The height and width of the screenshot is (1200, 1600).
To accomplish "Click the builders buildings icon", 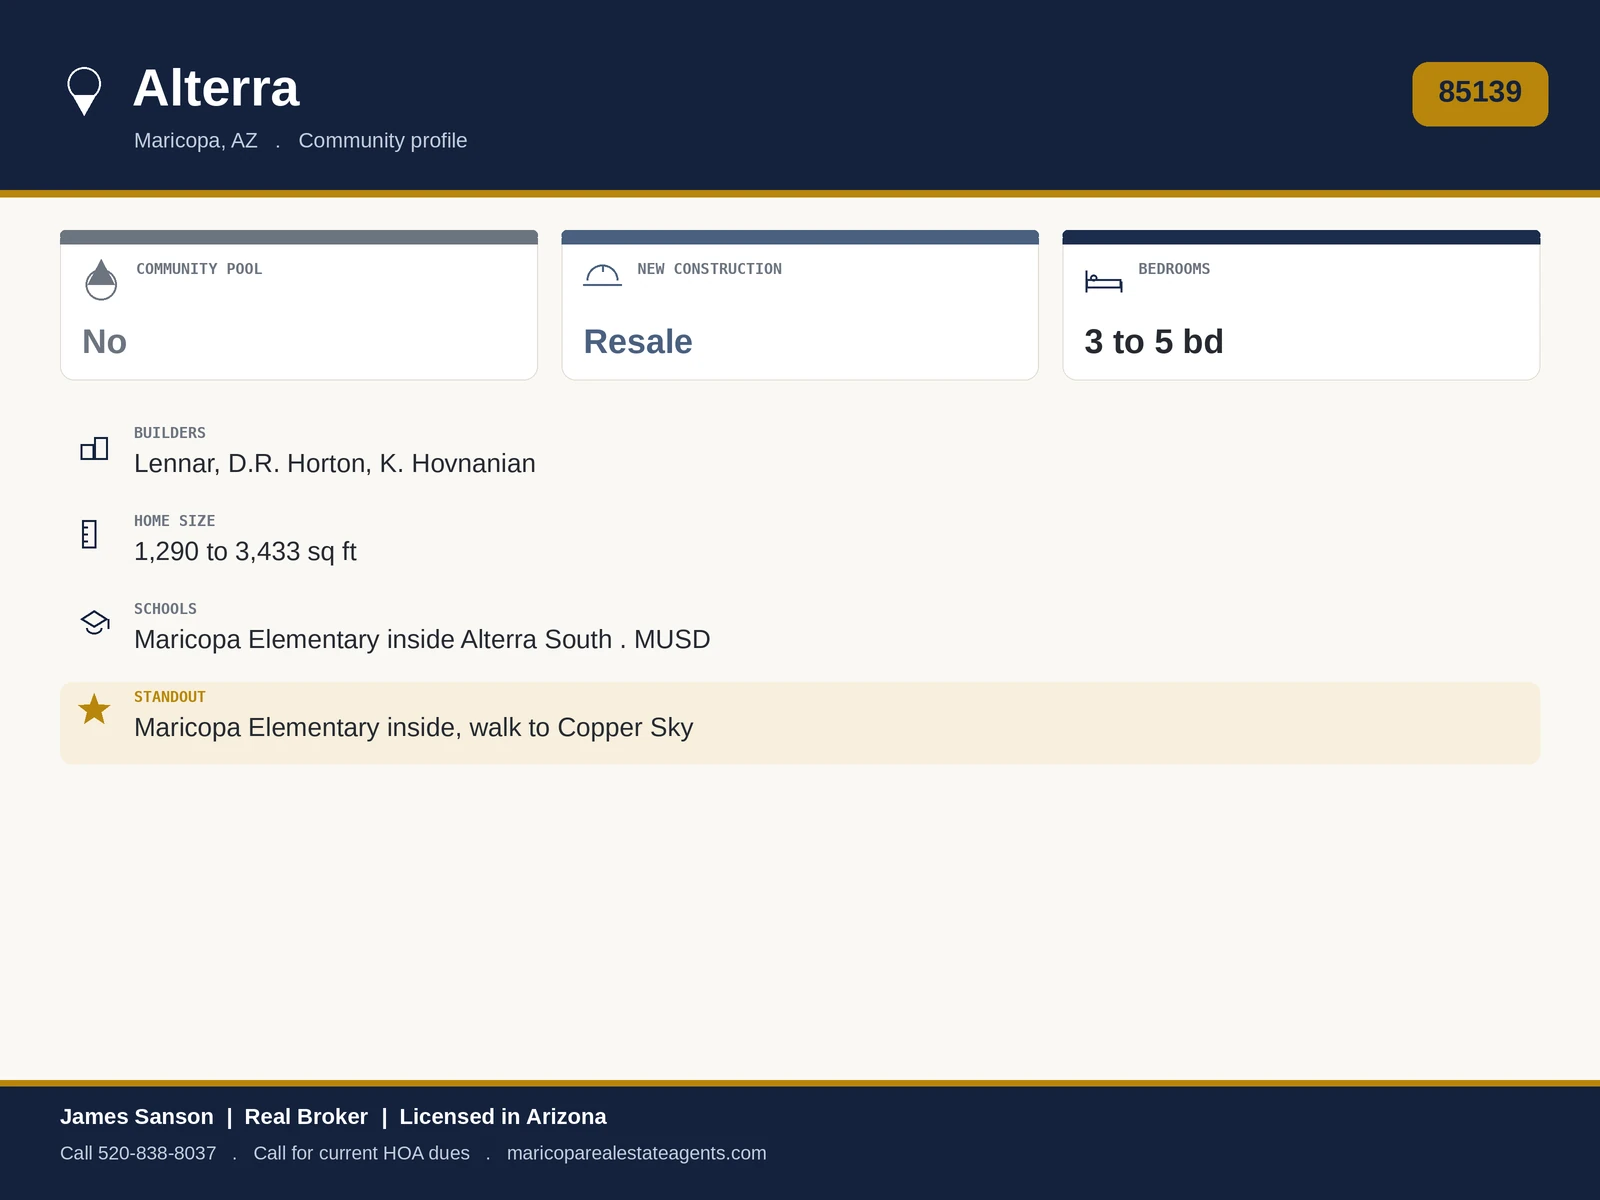I will (x=94, y=448).
